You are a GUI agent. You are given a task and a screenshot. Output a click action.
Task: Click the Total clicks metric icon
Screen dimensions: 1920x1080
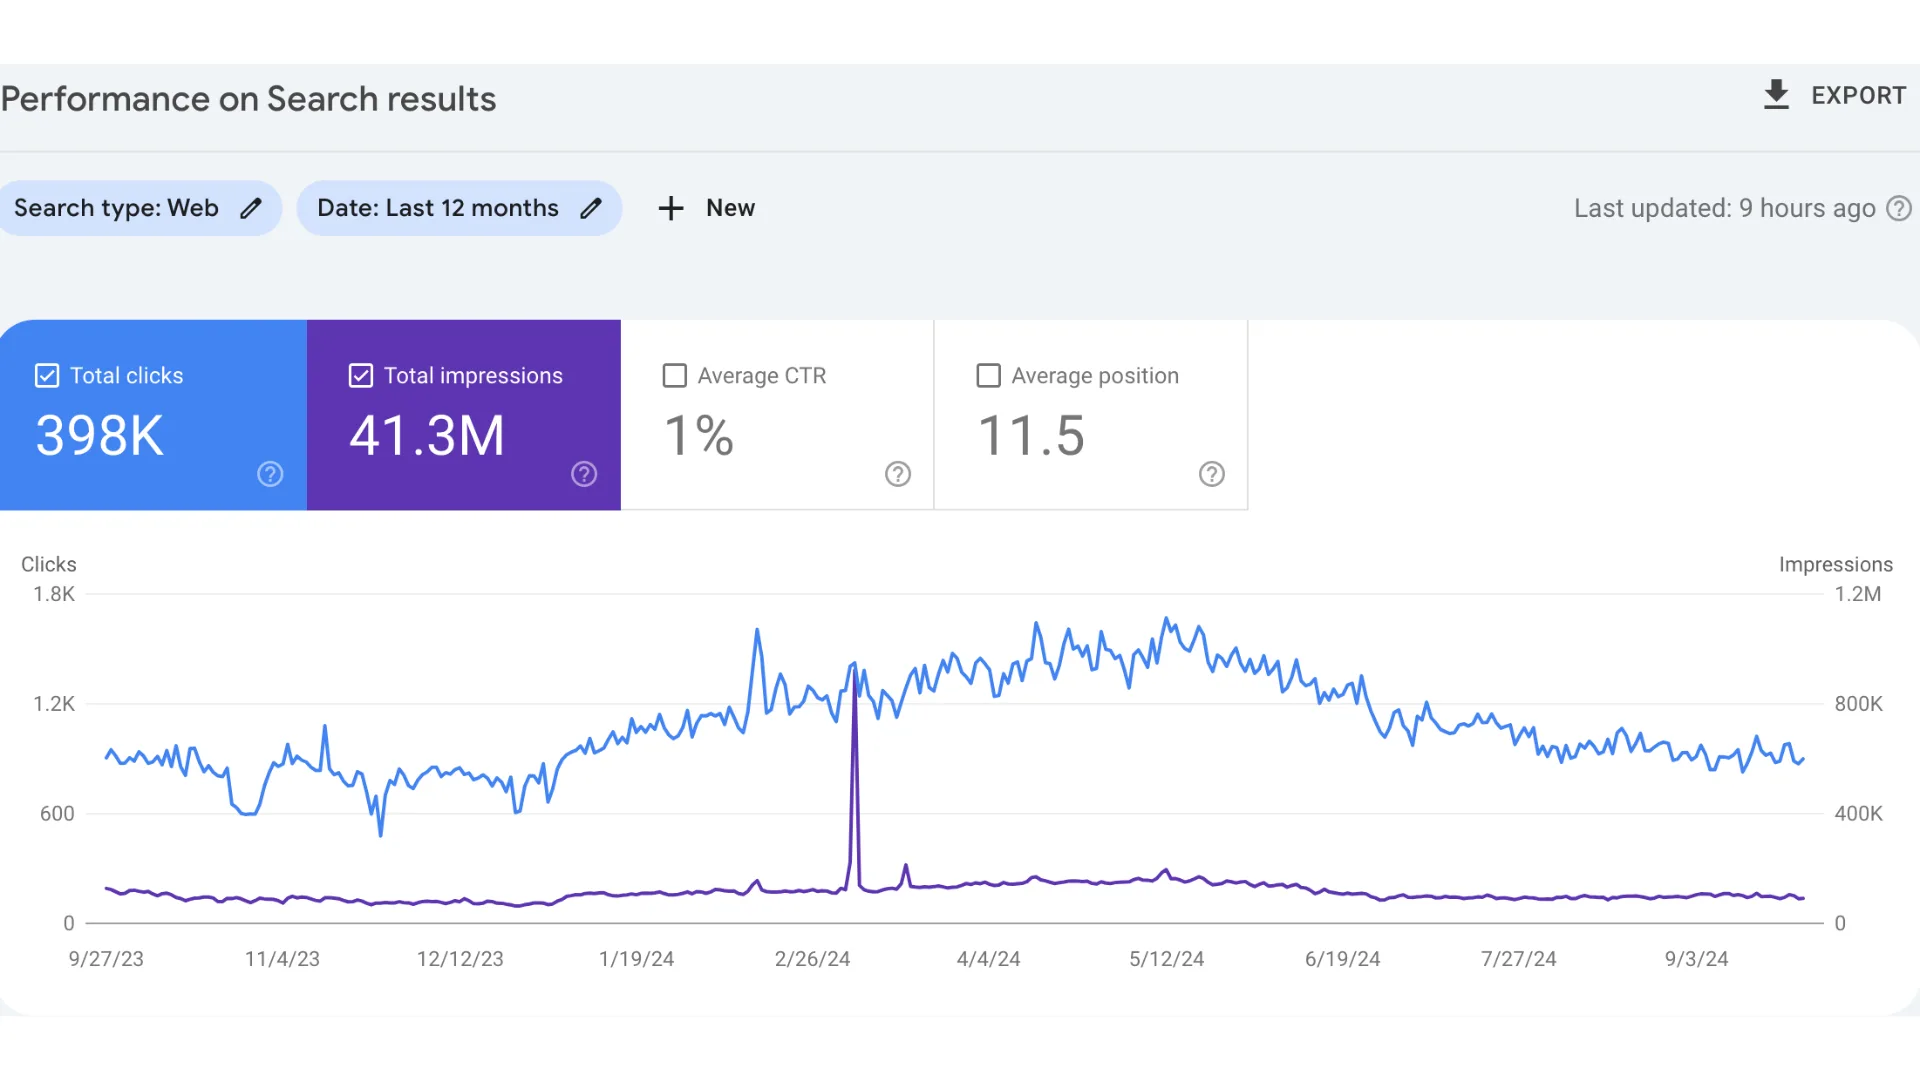(47, 376)
